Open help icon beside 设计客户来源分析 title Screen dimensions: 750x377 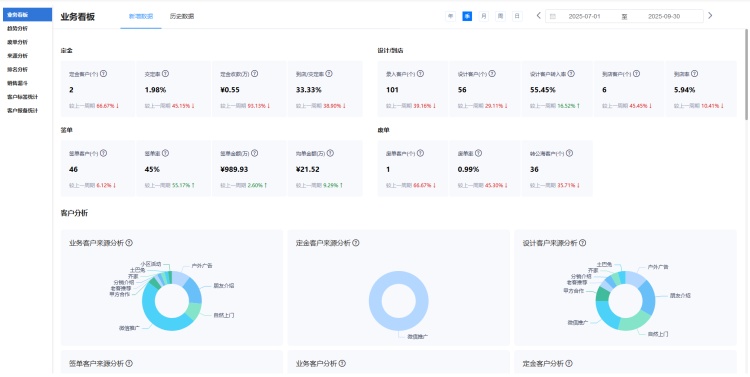click(583, 243)
